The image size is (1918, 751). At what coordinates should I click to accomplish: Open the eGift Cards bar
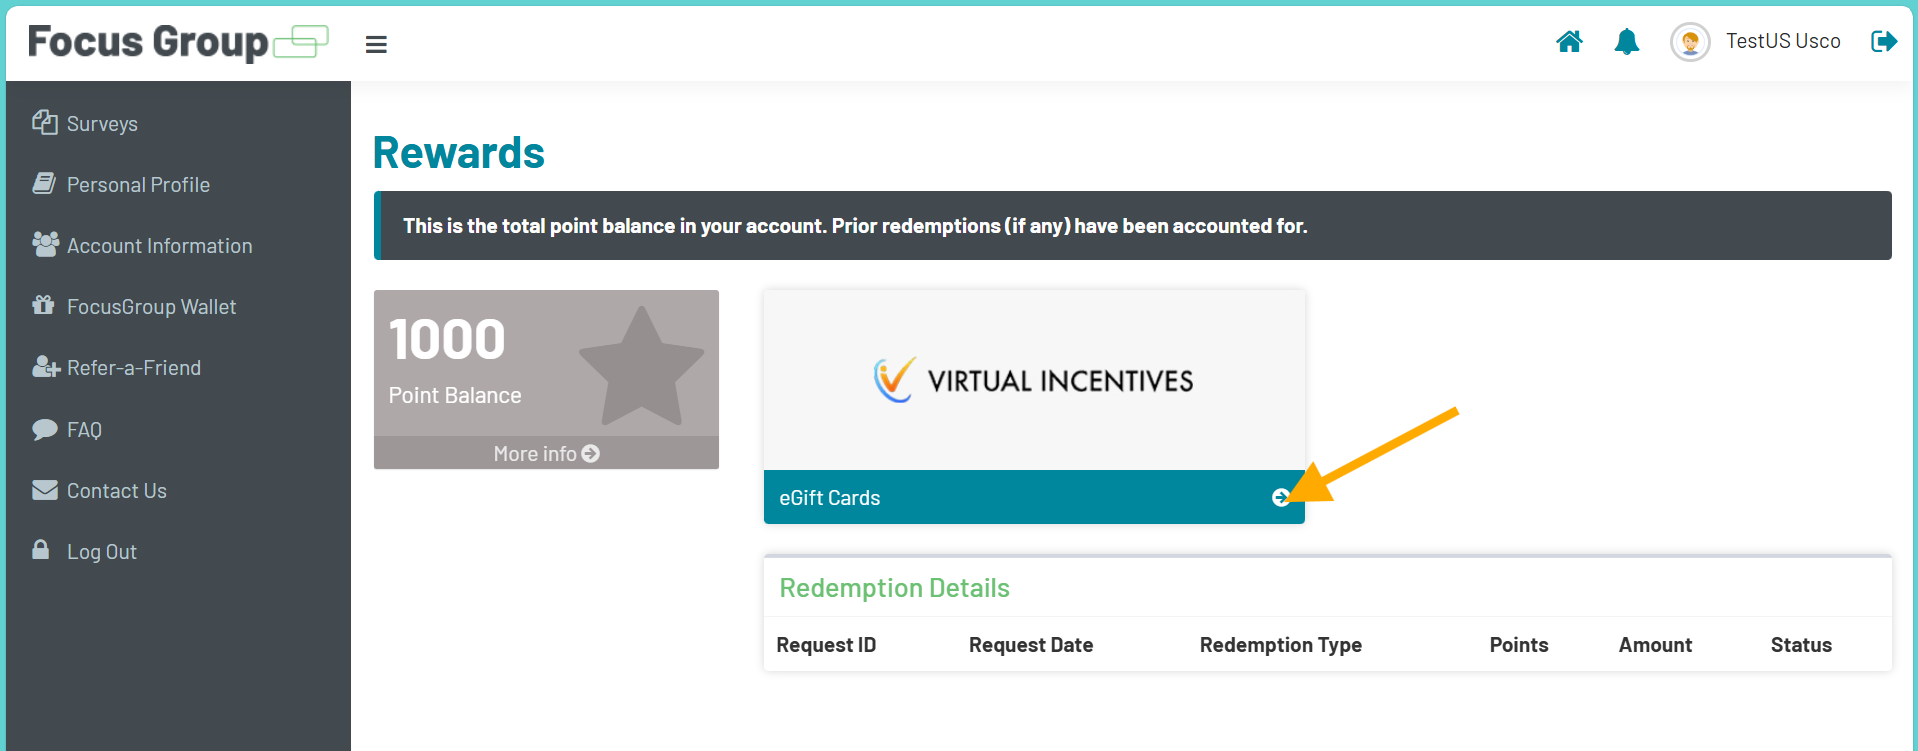pyautogui.click(x=1034, y=497)
